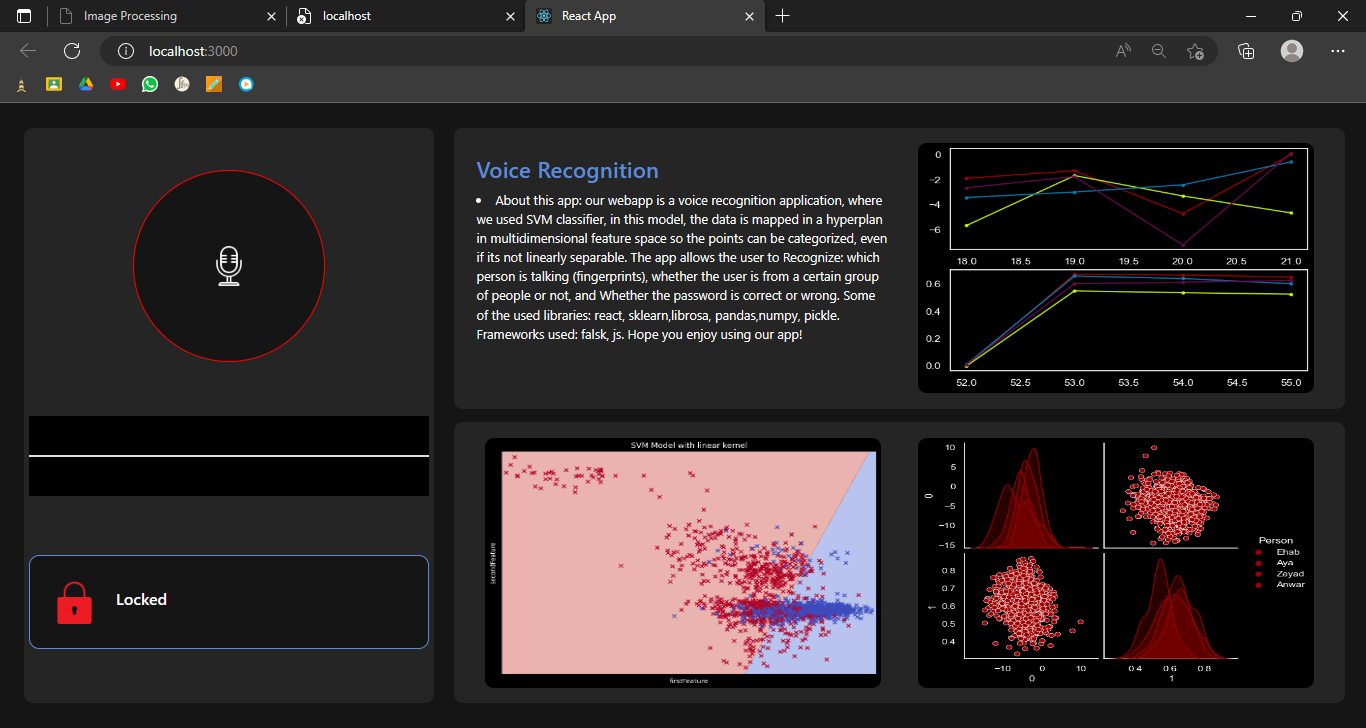Click the microphone icon to start recording

(229, 265)
